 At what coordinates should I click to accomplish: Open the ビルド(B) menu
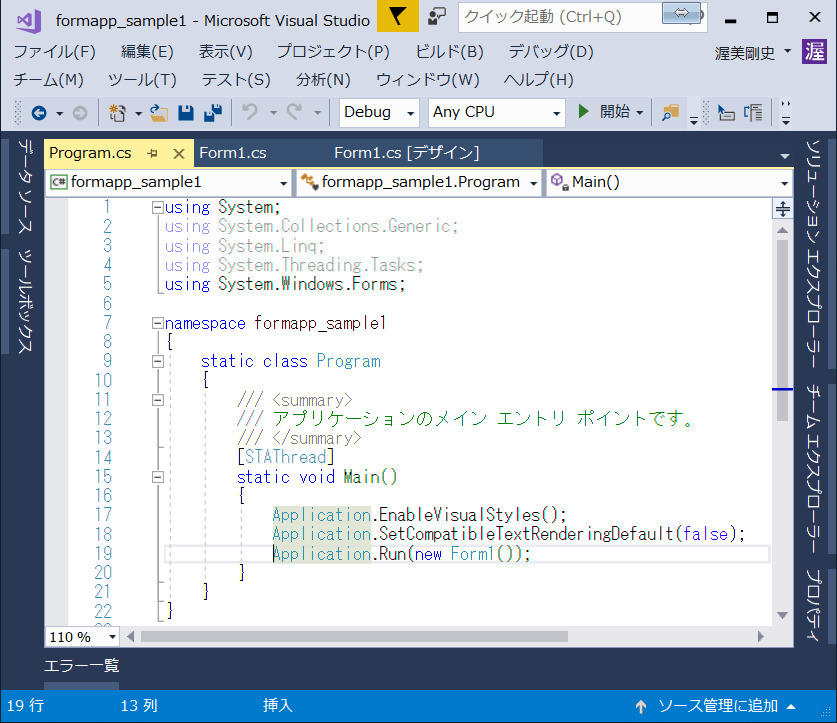pyautogui.click(x=449, y=52)
